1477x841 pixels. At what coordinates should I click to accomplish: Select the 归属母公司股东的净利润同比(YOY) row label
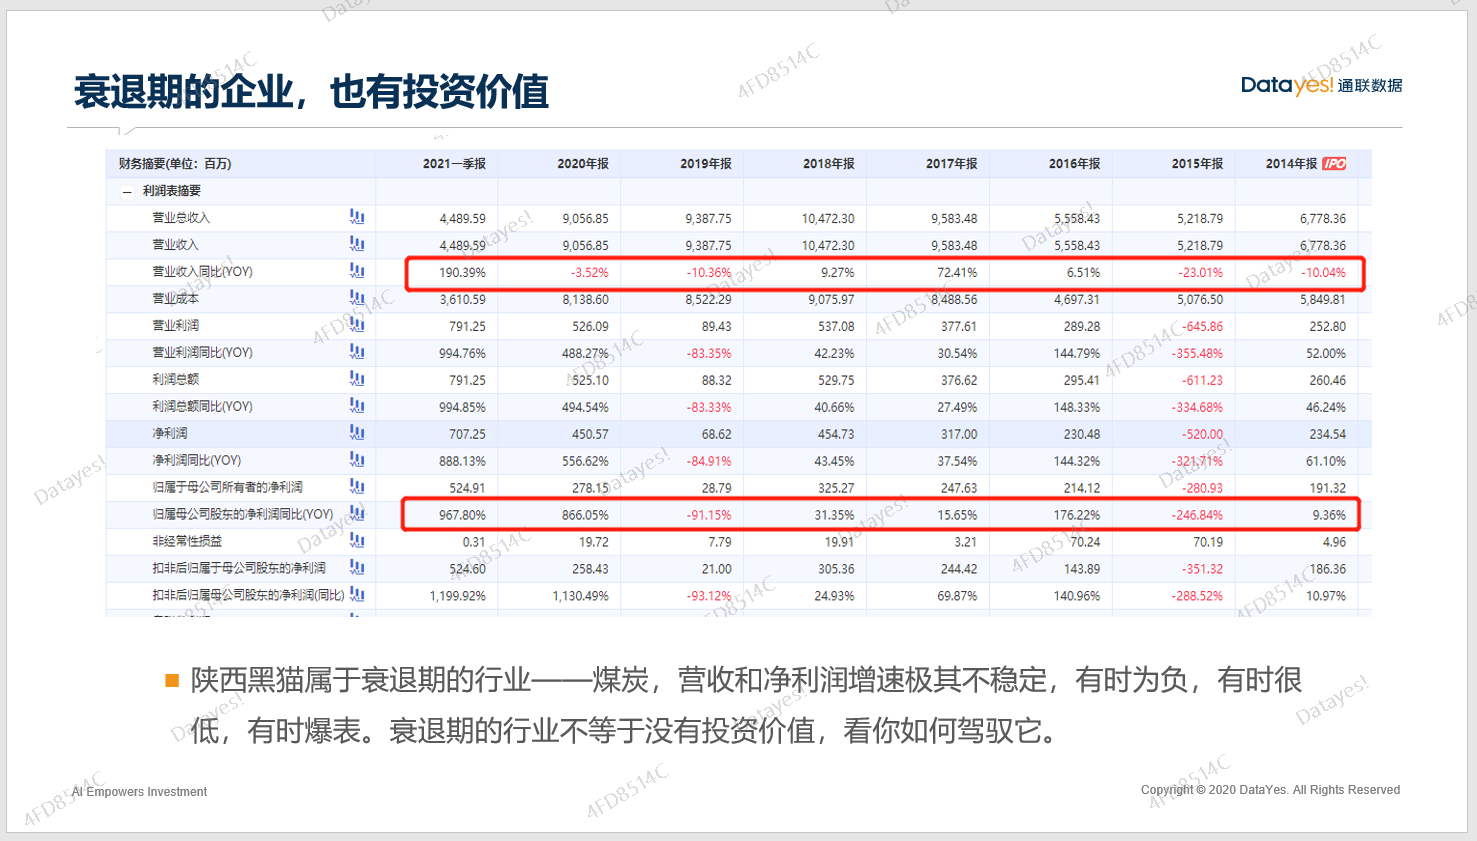[x=242, y=514]
